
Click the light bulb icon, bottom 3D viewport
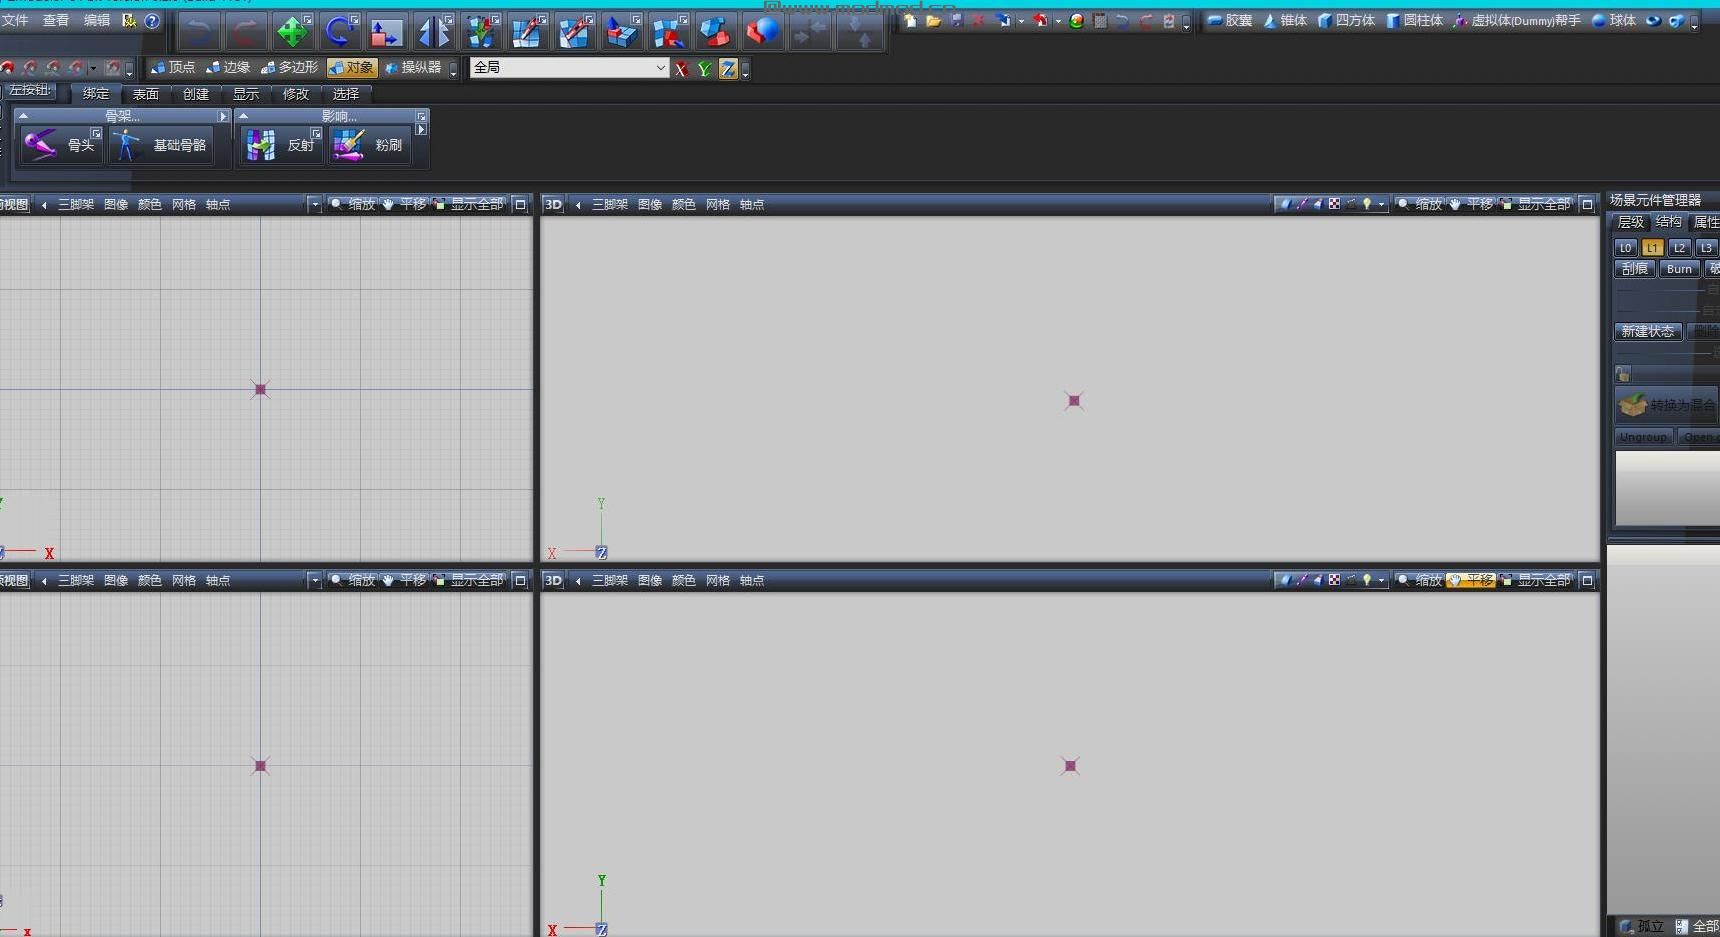pos(1367,580)
